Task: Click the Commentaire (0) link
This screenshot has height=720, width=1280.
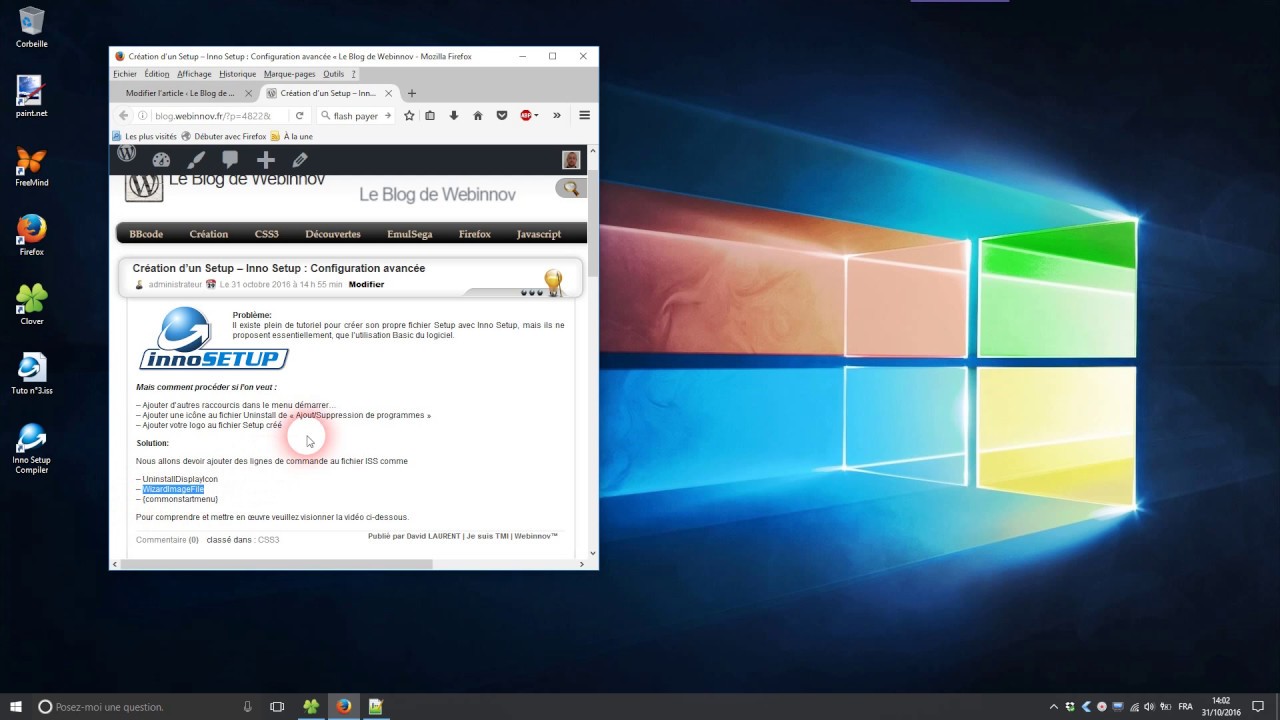Action: click(x=167, y=540)
